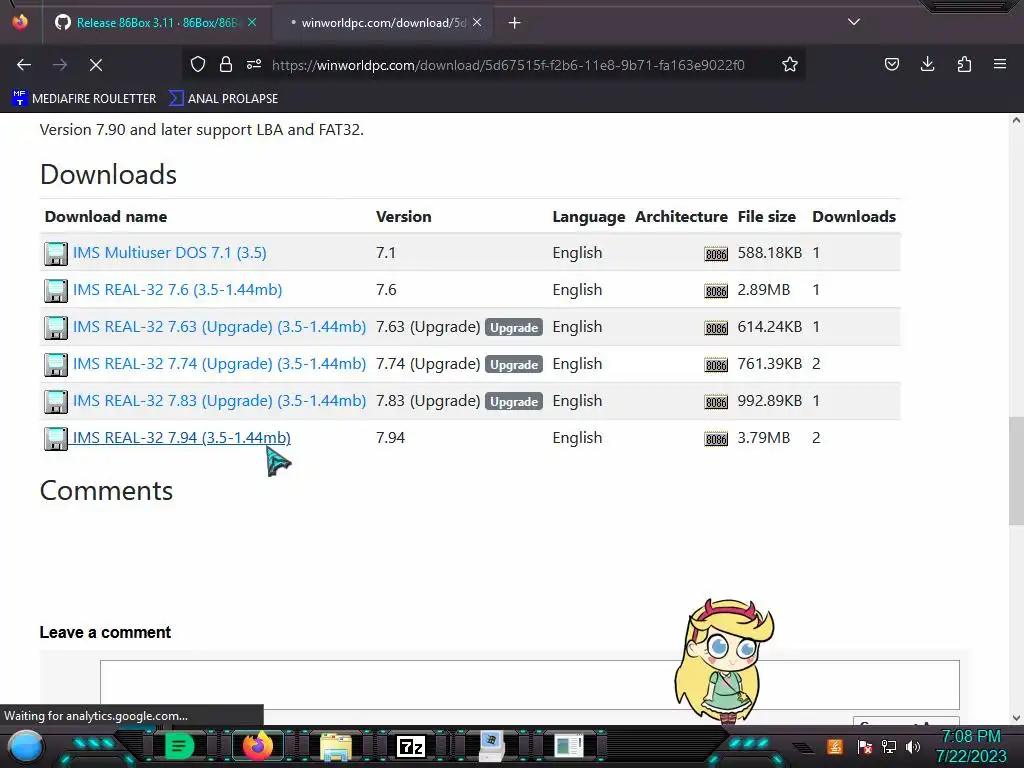This screenshot has height=768, width=1024.
Task: Open the bookmark beside MEDIAFIRE ROULETTER in the bookmarks toolbar
Action: click(x=223, y=99)
